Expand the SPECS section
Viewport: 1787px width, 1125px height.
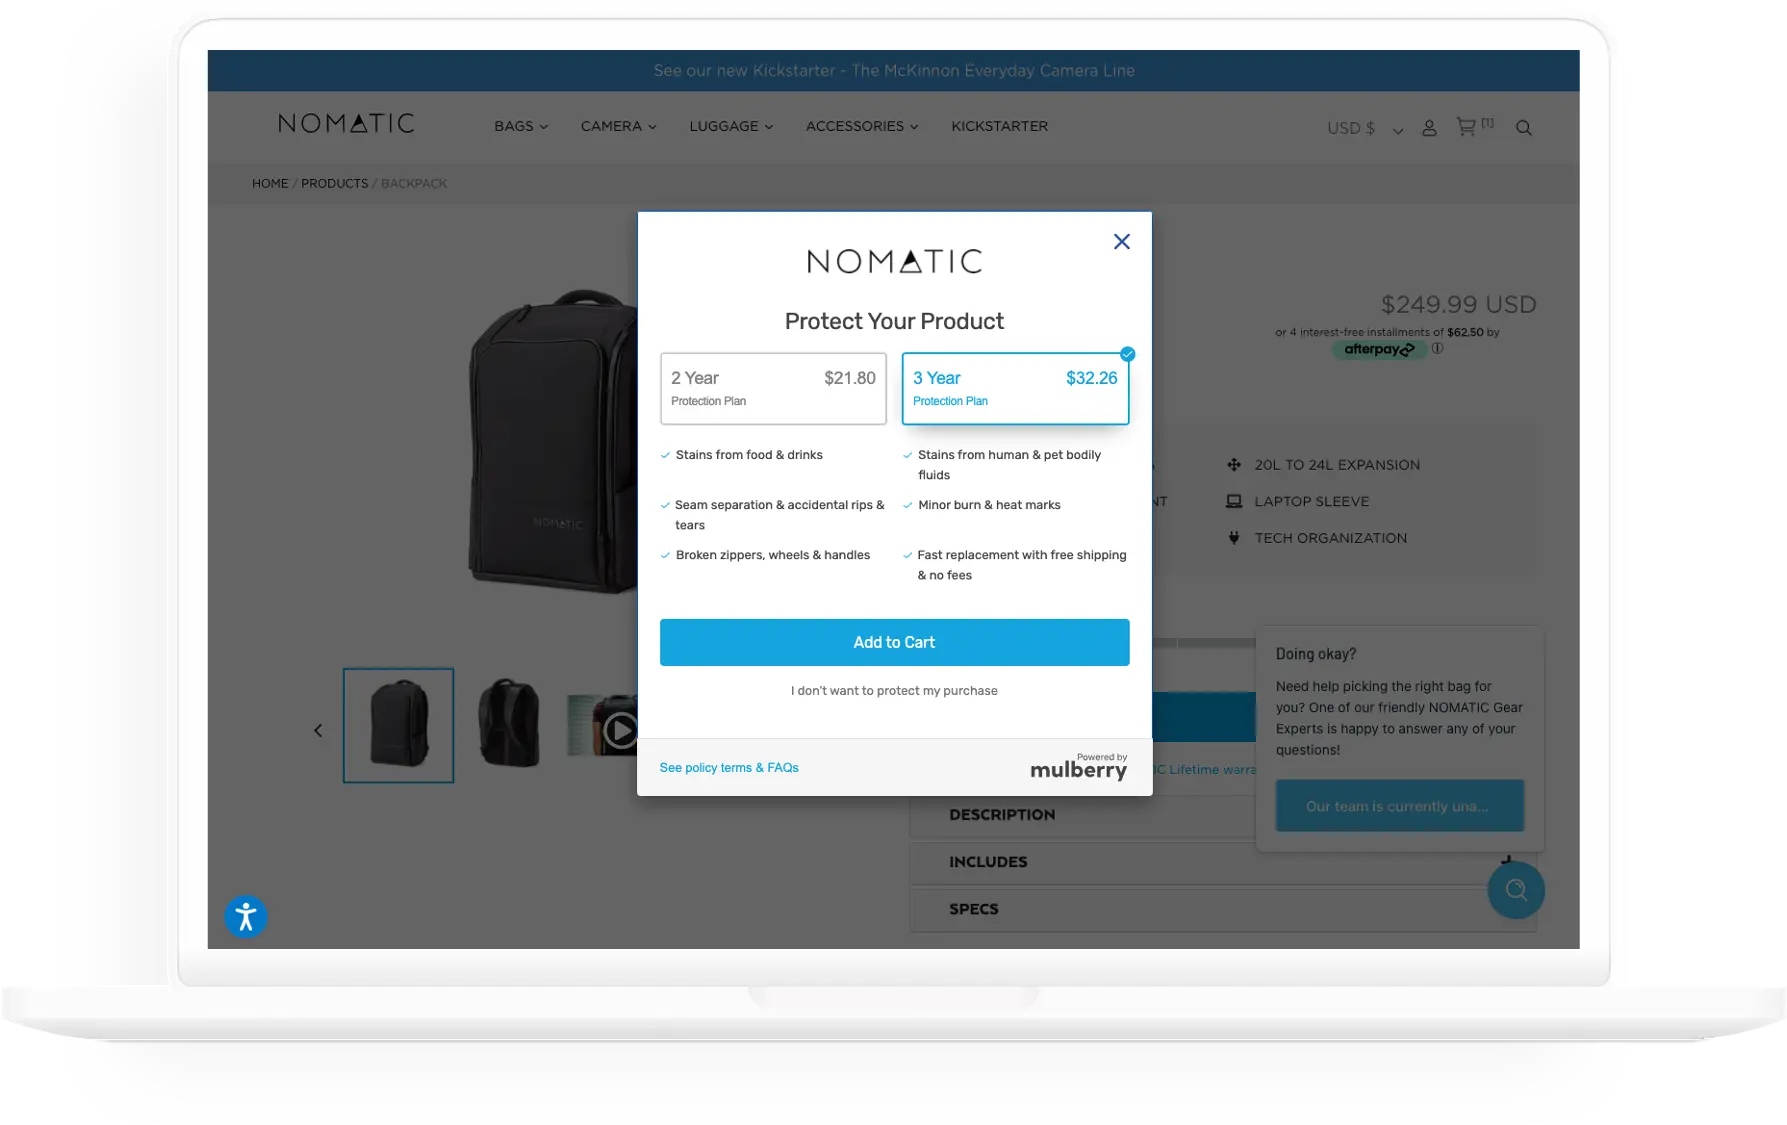tap(1223, 909)
